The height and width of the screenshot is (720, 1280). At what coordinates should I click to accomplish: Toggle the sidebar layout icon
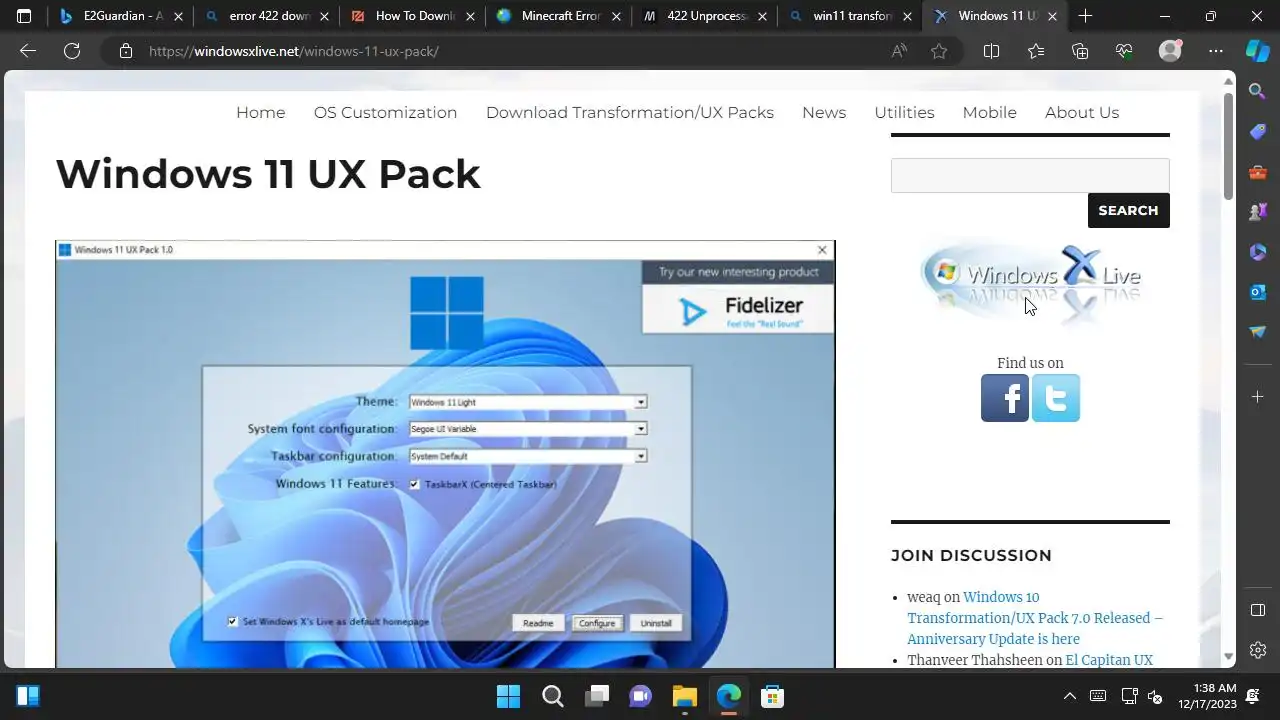(1258, 610)
